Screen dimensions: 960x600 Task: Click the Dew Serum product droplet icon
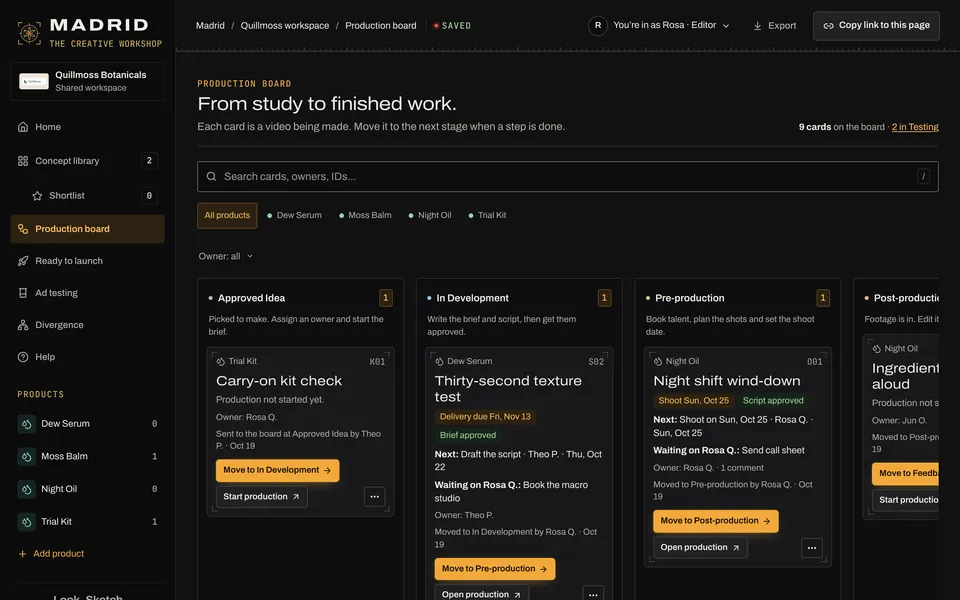click(26, 424)
